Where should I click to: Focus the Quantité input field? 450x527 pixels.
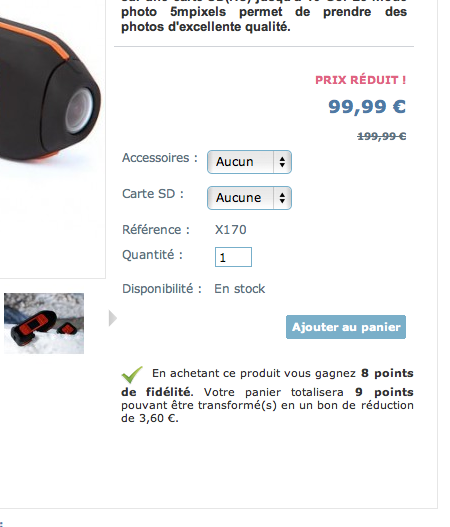(233, 257)
